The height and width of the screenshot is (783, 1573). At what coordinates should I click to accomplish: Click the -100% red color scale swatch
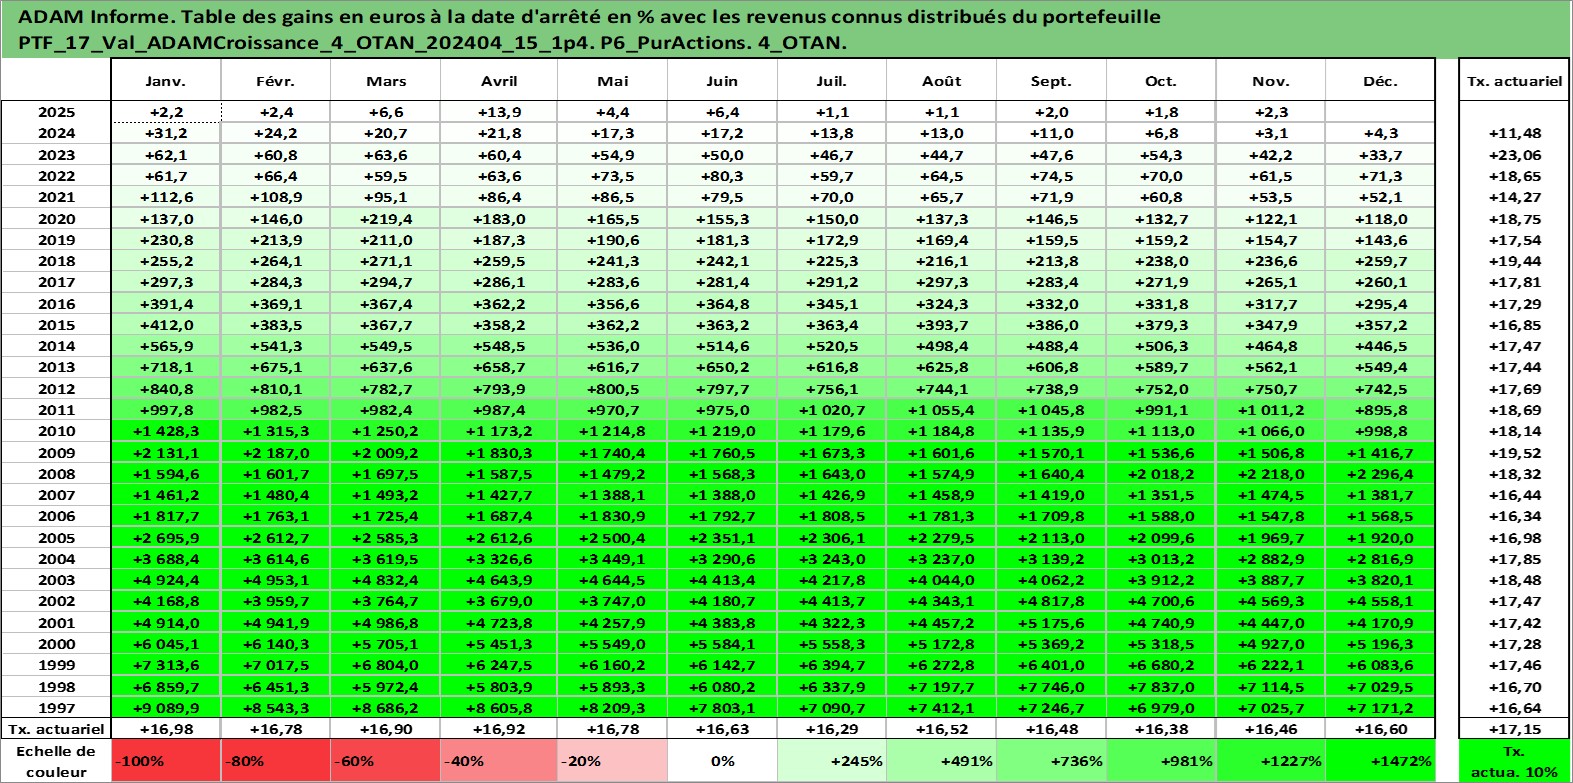pyautogui.click(x=166, y=761)
